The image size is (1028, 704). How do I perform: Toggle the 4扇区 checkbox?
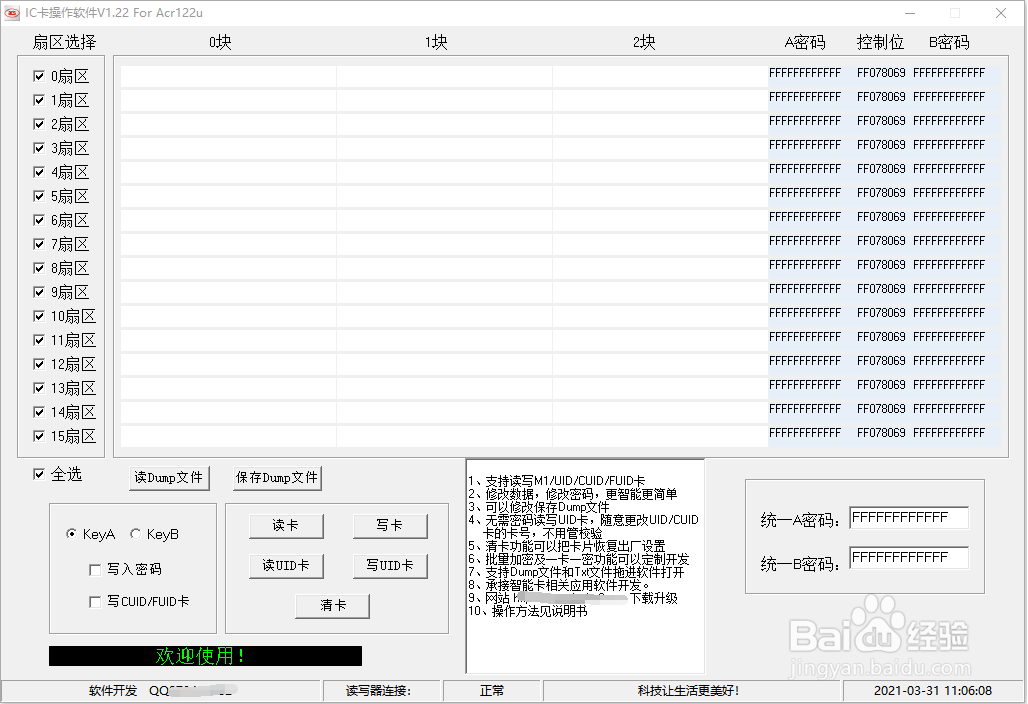[39, 172]
